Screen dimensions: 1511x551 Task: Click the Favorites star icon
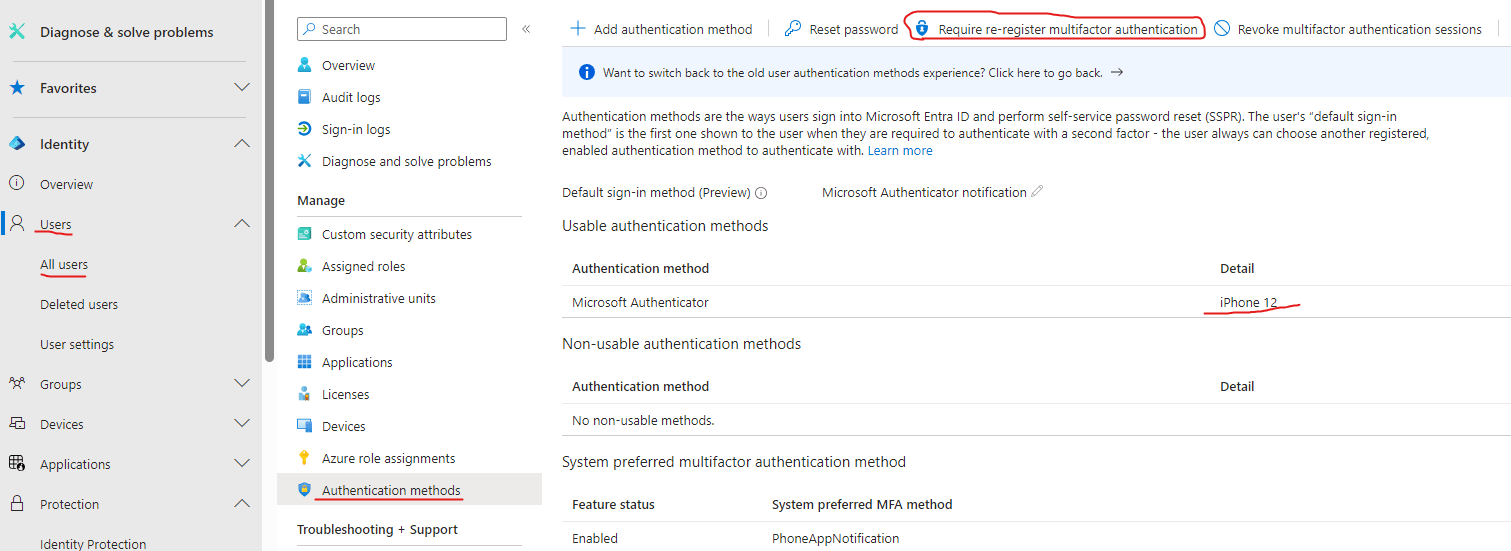pyautogui.click(x=16, y=88)
